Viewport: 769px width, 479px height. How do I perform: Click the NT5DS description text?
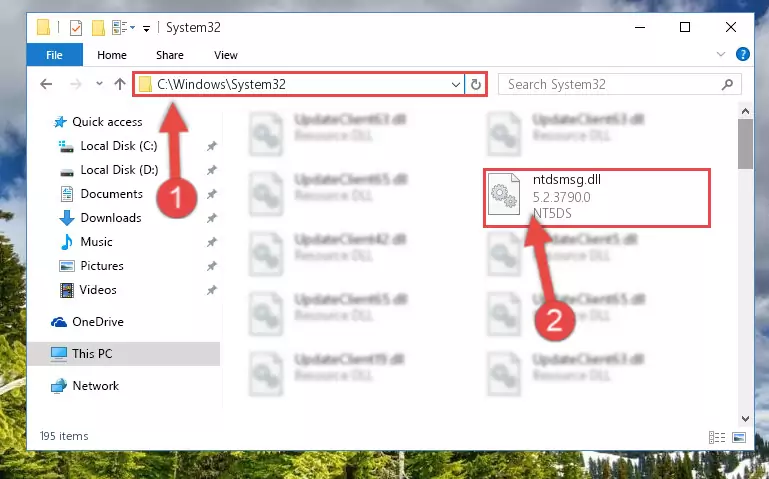point(552,213)
